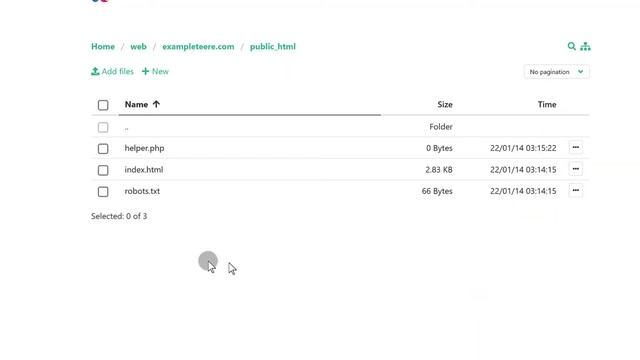This screenshot has width=640, height=360.
Task: Open the web breadcrumb folder
Action: tap(138, 47)
